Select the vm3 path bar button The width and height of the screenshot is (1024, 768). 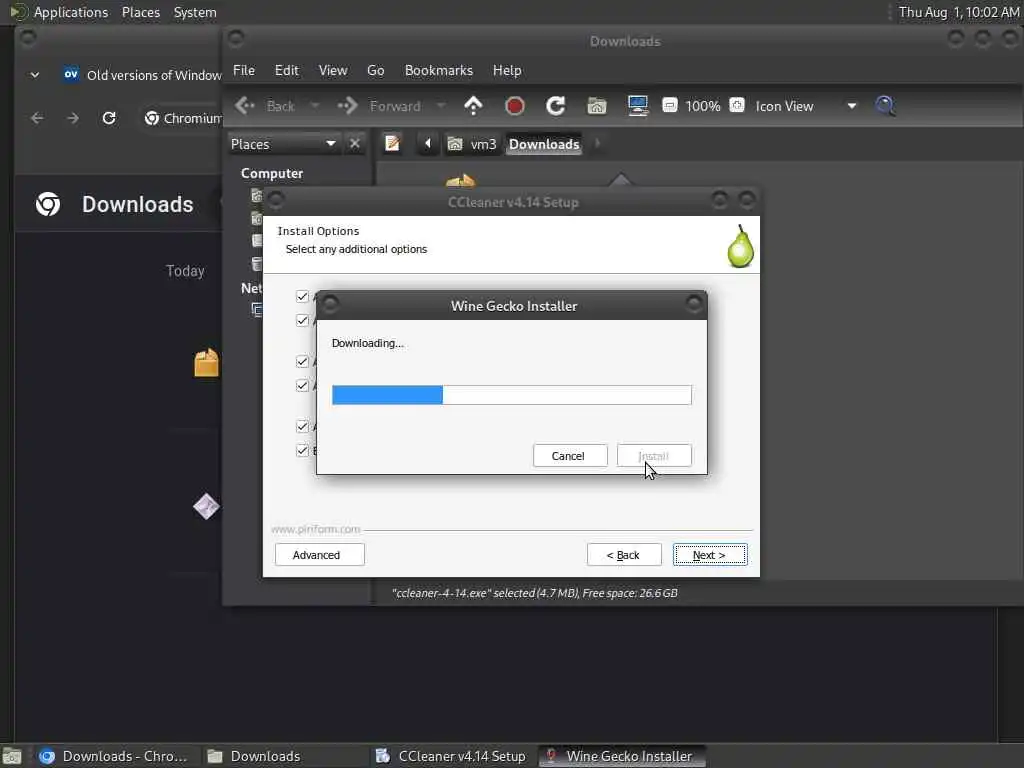coord(473,144)
